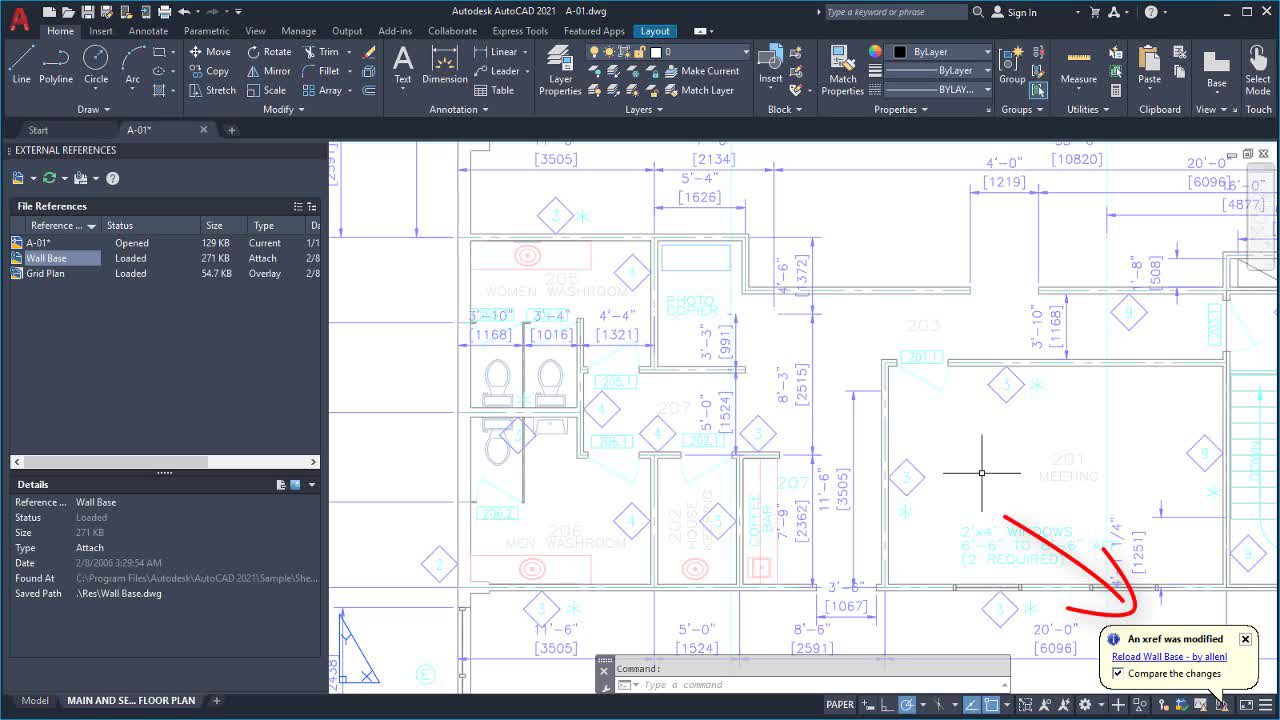The width and height of the screenshot is (1280, 720).
Task: Switch to the Model tab
Action: (x=36, y=700)
